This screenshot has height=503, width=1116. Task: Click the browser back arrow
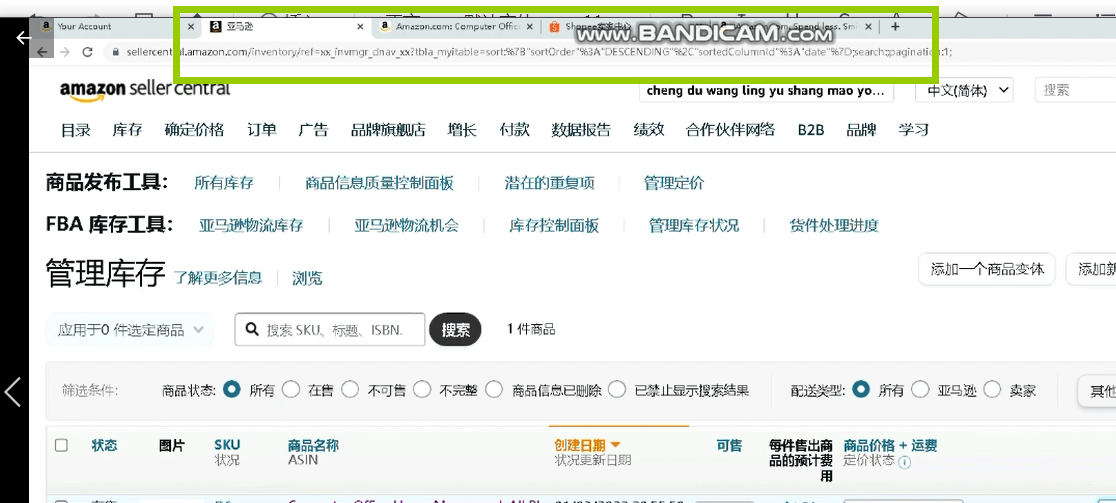point(43,52)
